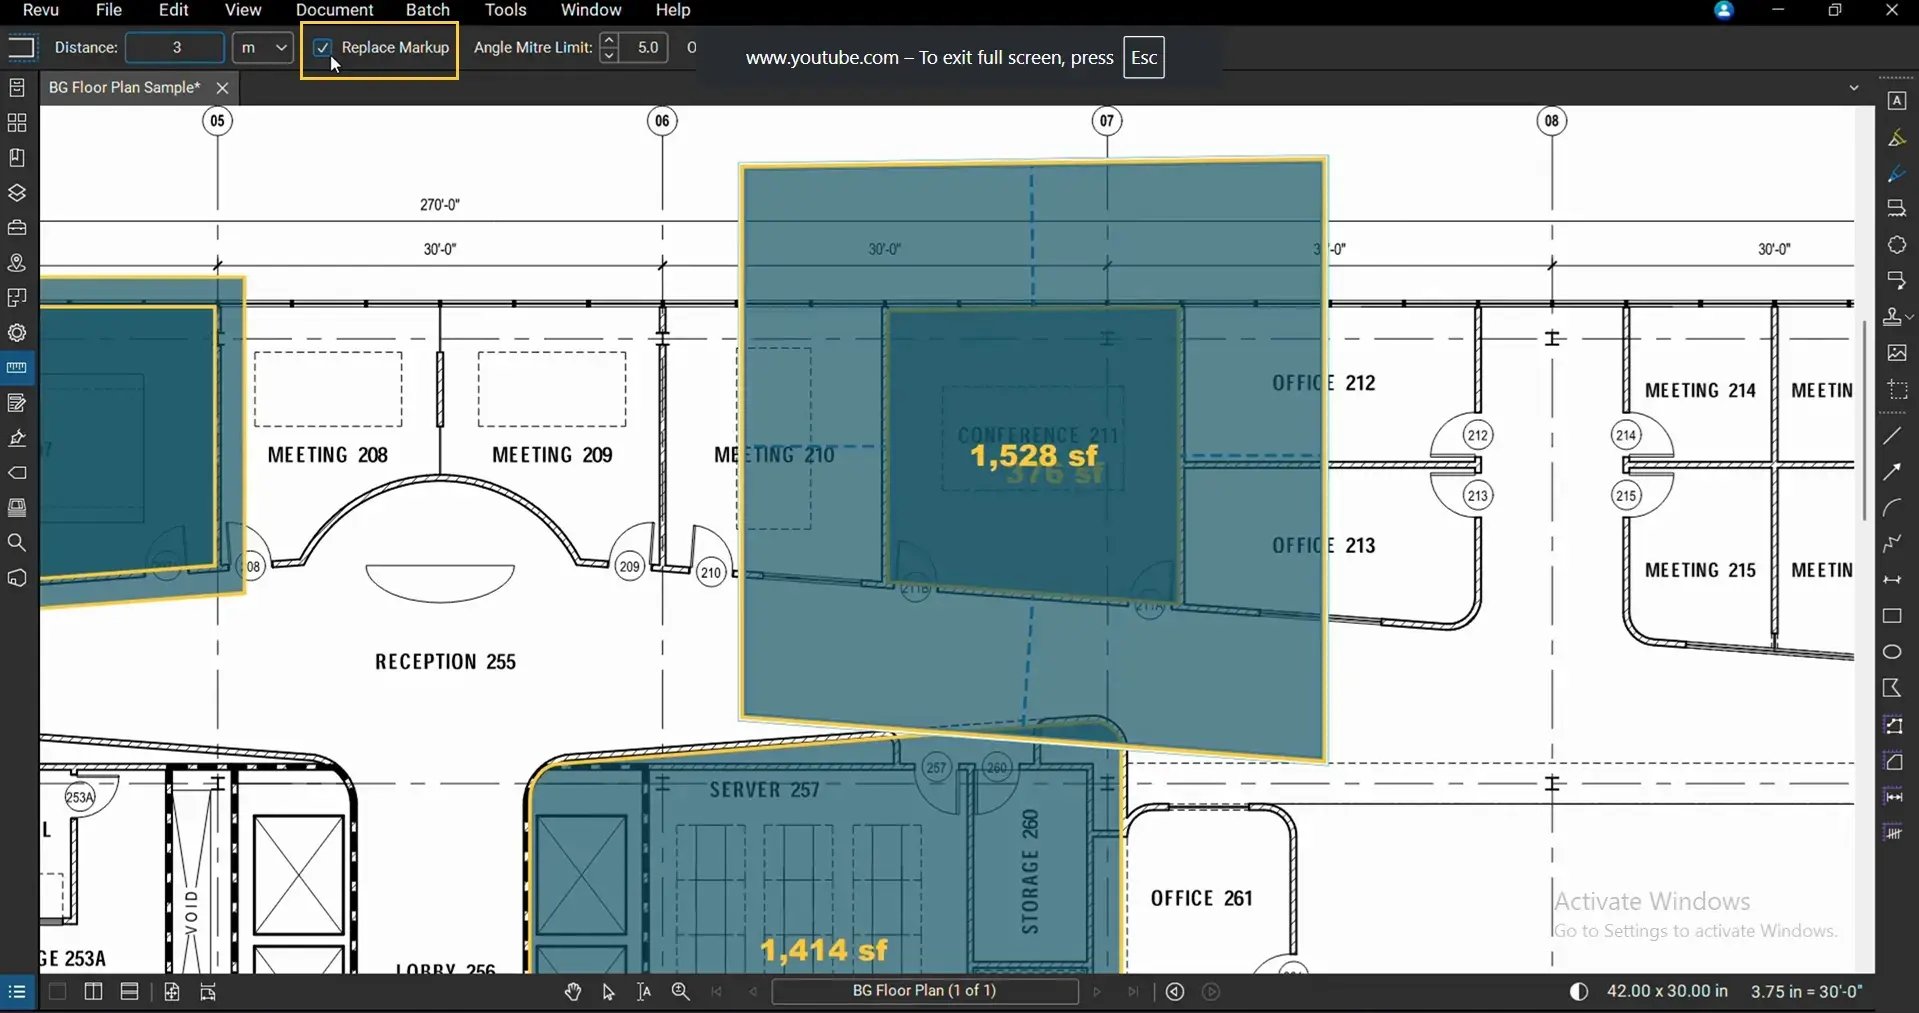Screen dimensions: 1919x1013
Task: Select the Rectangle tool
Action: (x=1892, y=616)
